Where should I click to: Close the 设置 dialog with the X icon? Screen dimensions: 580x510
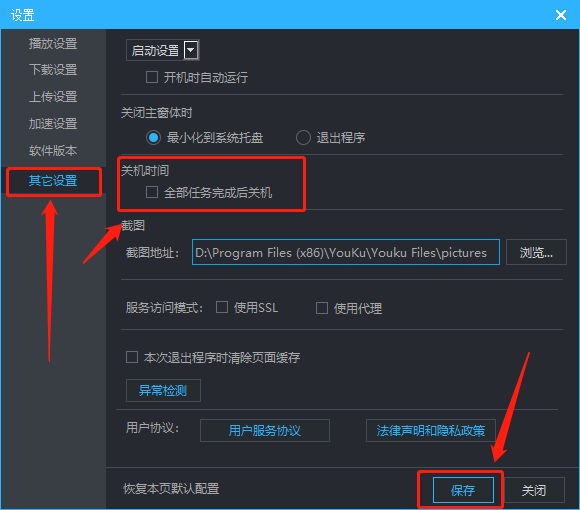coord(561,15)
